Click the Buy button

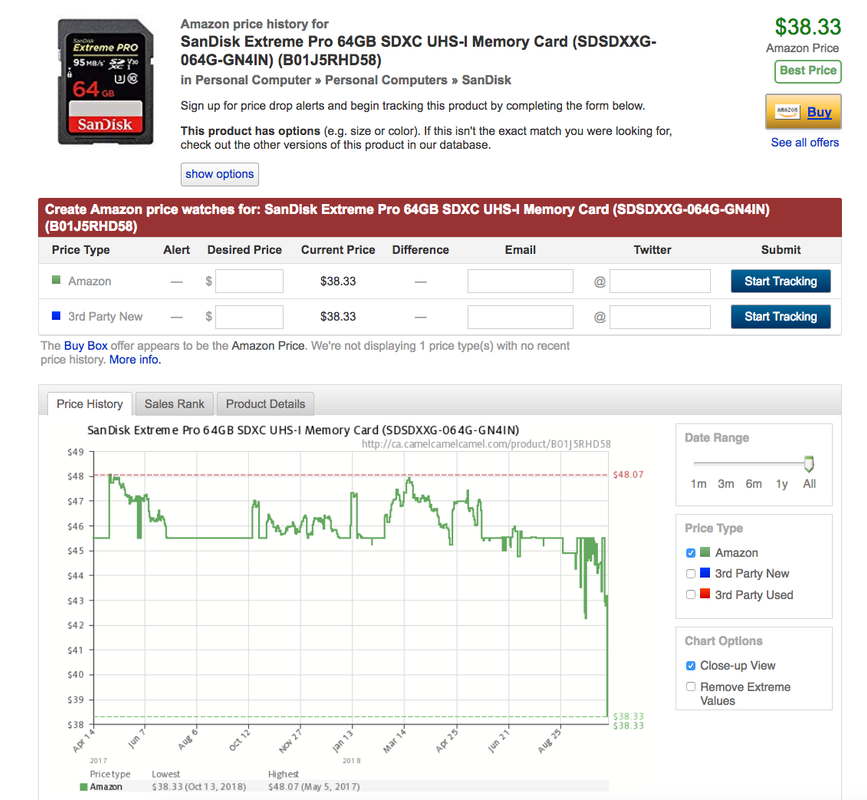[803, 112]
